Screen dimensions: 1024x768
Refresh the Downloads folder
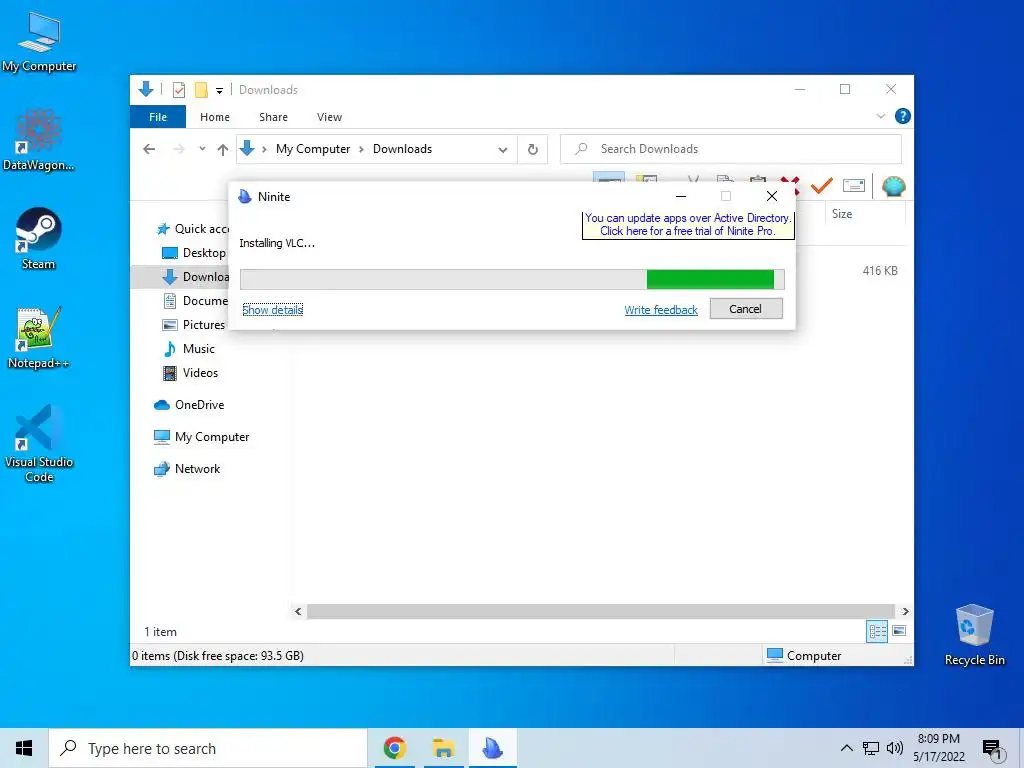533,150
